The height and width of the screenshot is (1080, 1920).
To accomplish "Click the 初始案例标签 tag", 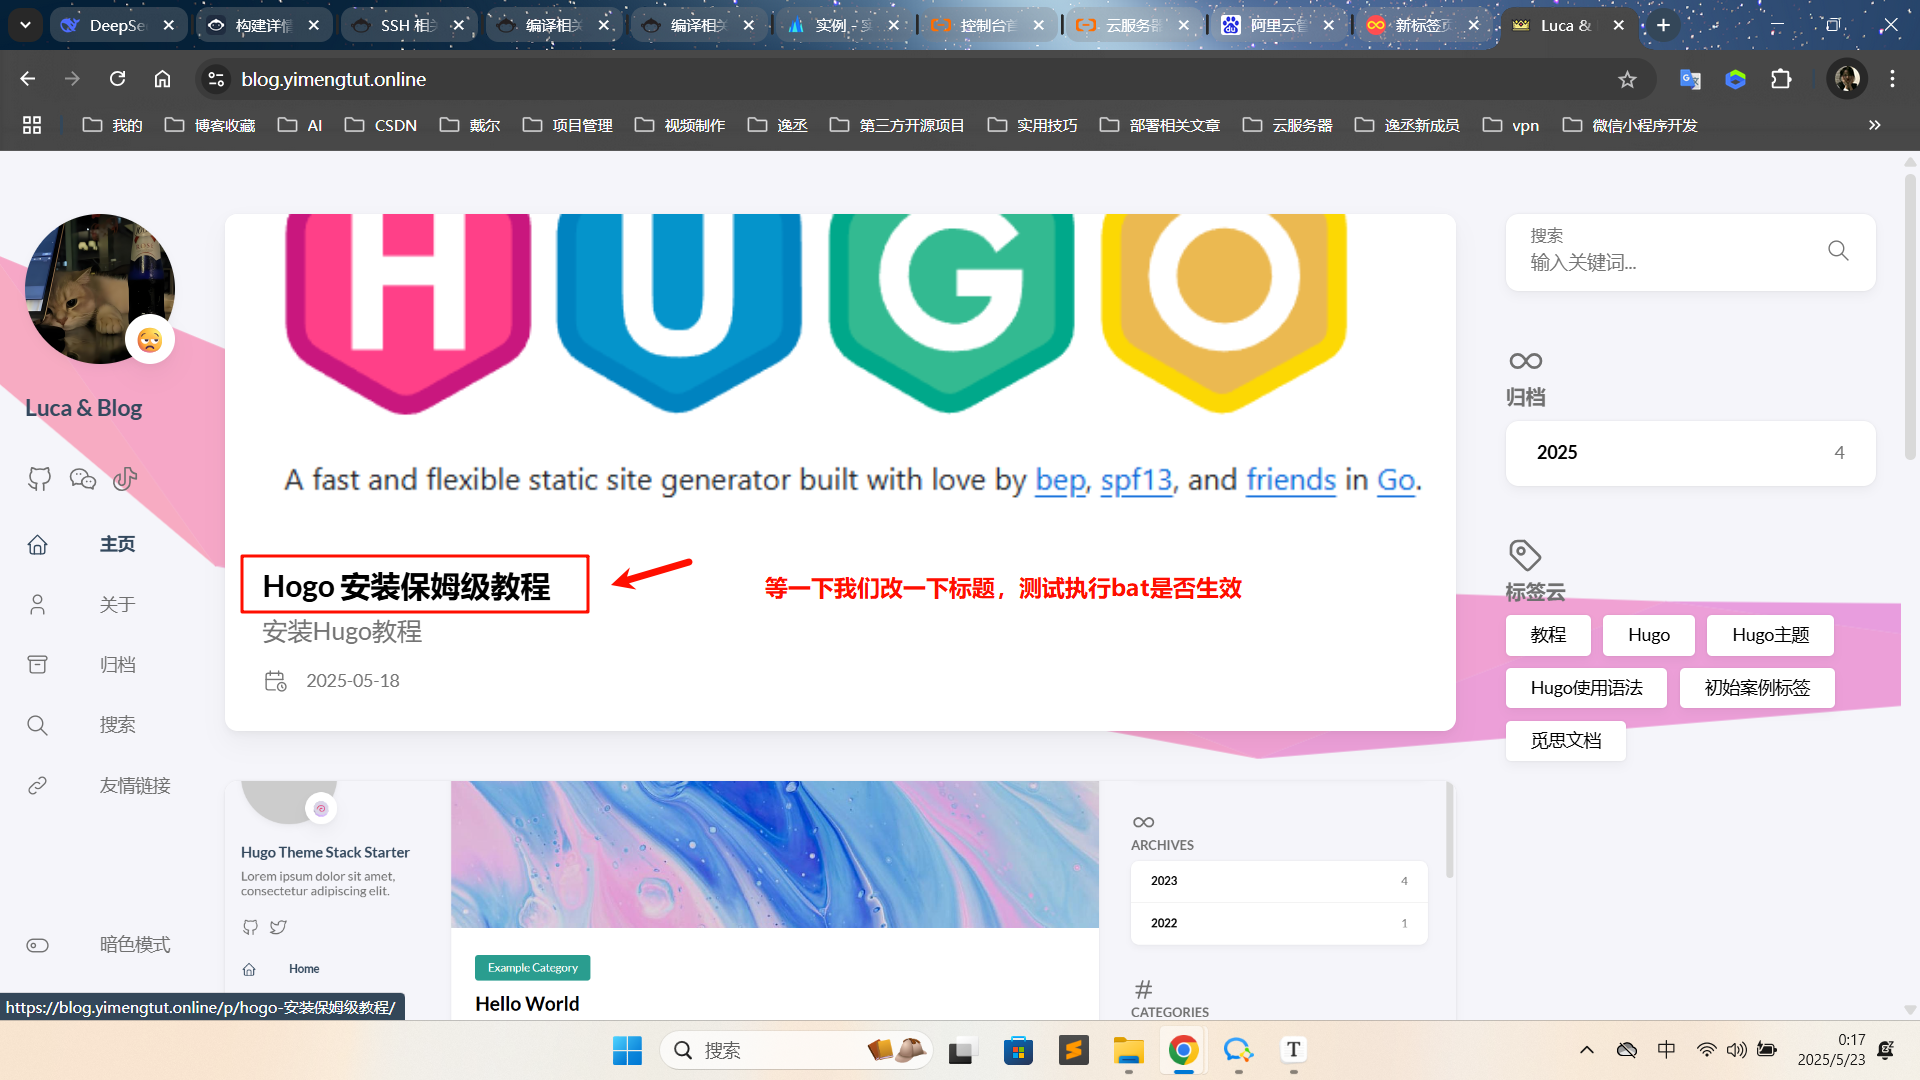I will pyautogui.click(x=1757, y=688).
